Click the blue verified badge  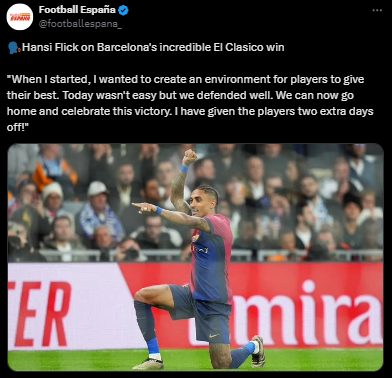point(124,10)
